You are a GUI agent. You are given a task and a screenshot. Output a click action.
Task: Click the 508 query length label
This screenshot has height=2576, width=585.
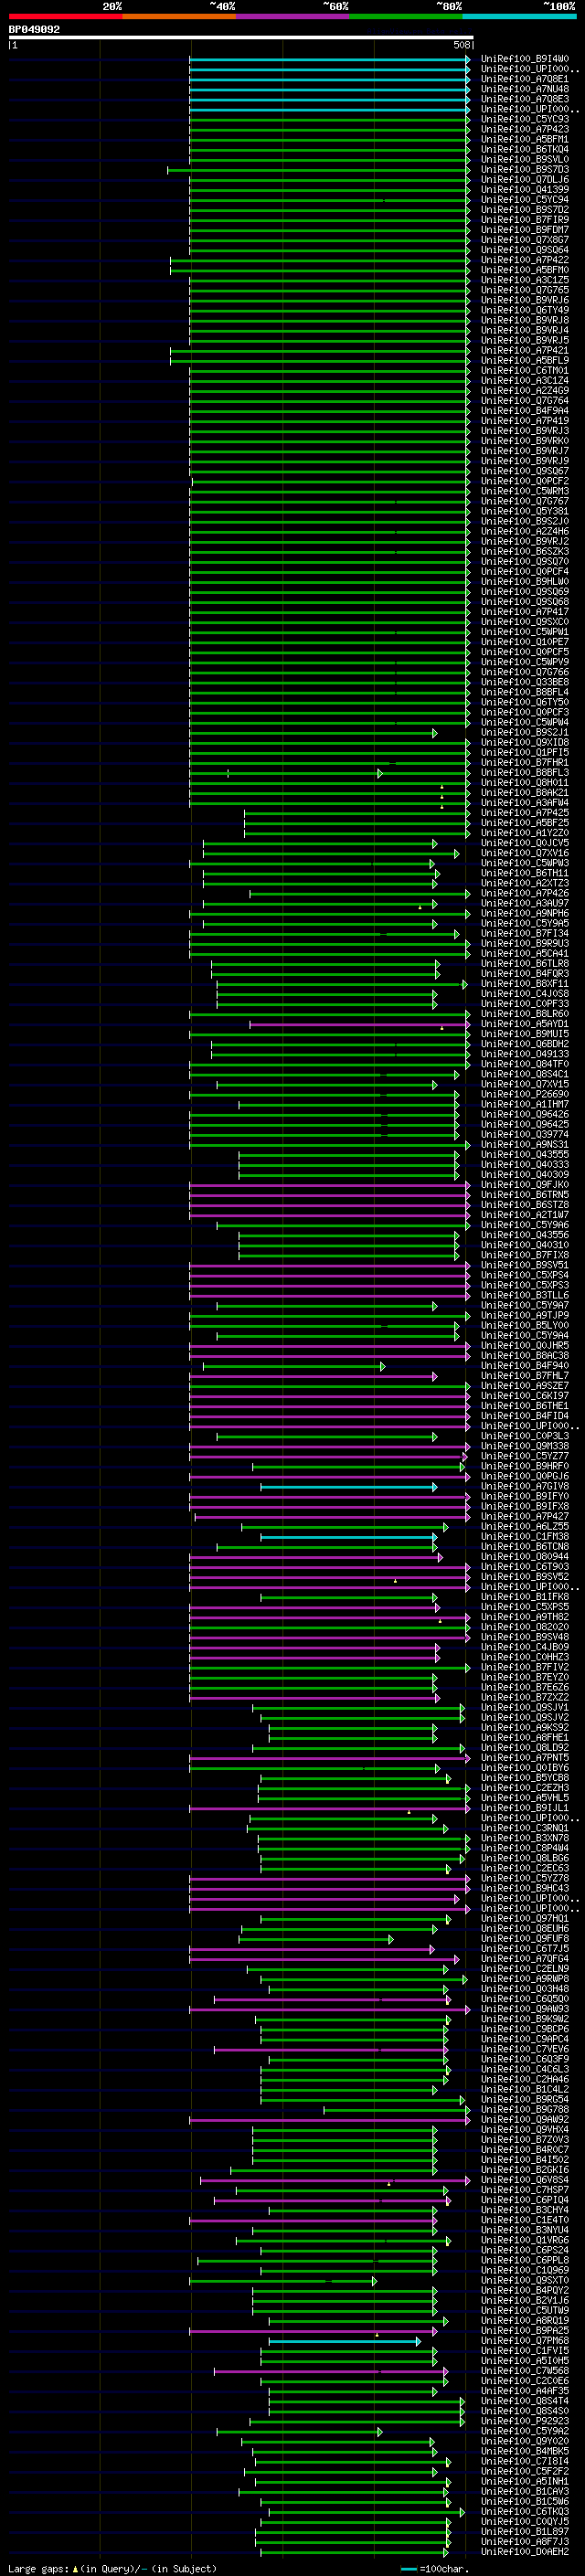(x=462, y=45)
